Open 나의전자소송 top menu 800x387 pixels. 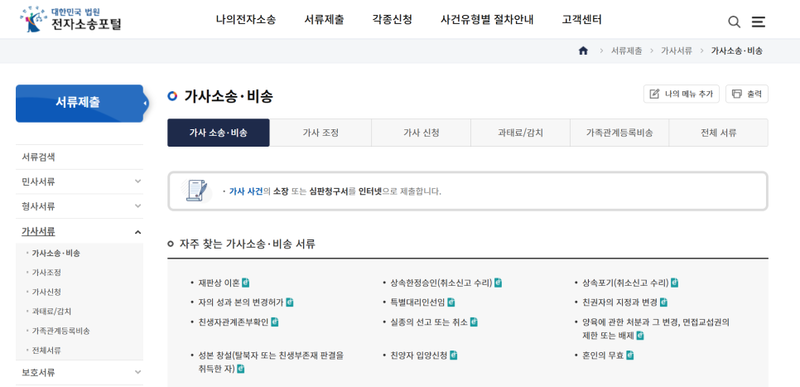coord(245,20)
